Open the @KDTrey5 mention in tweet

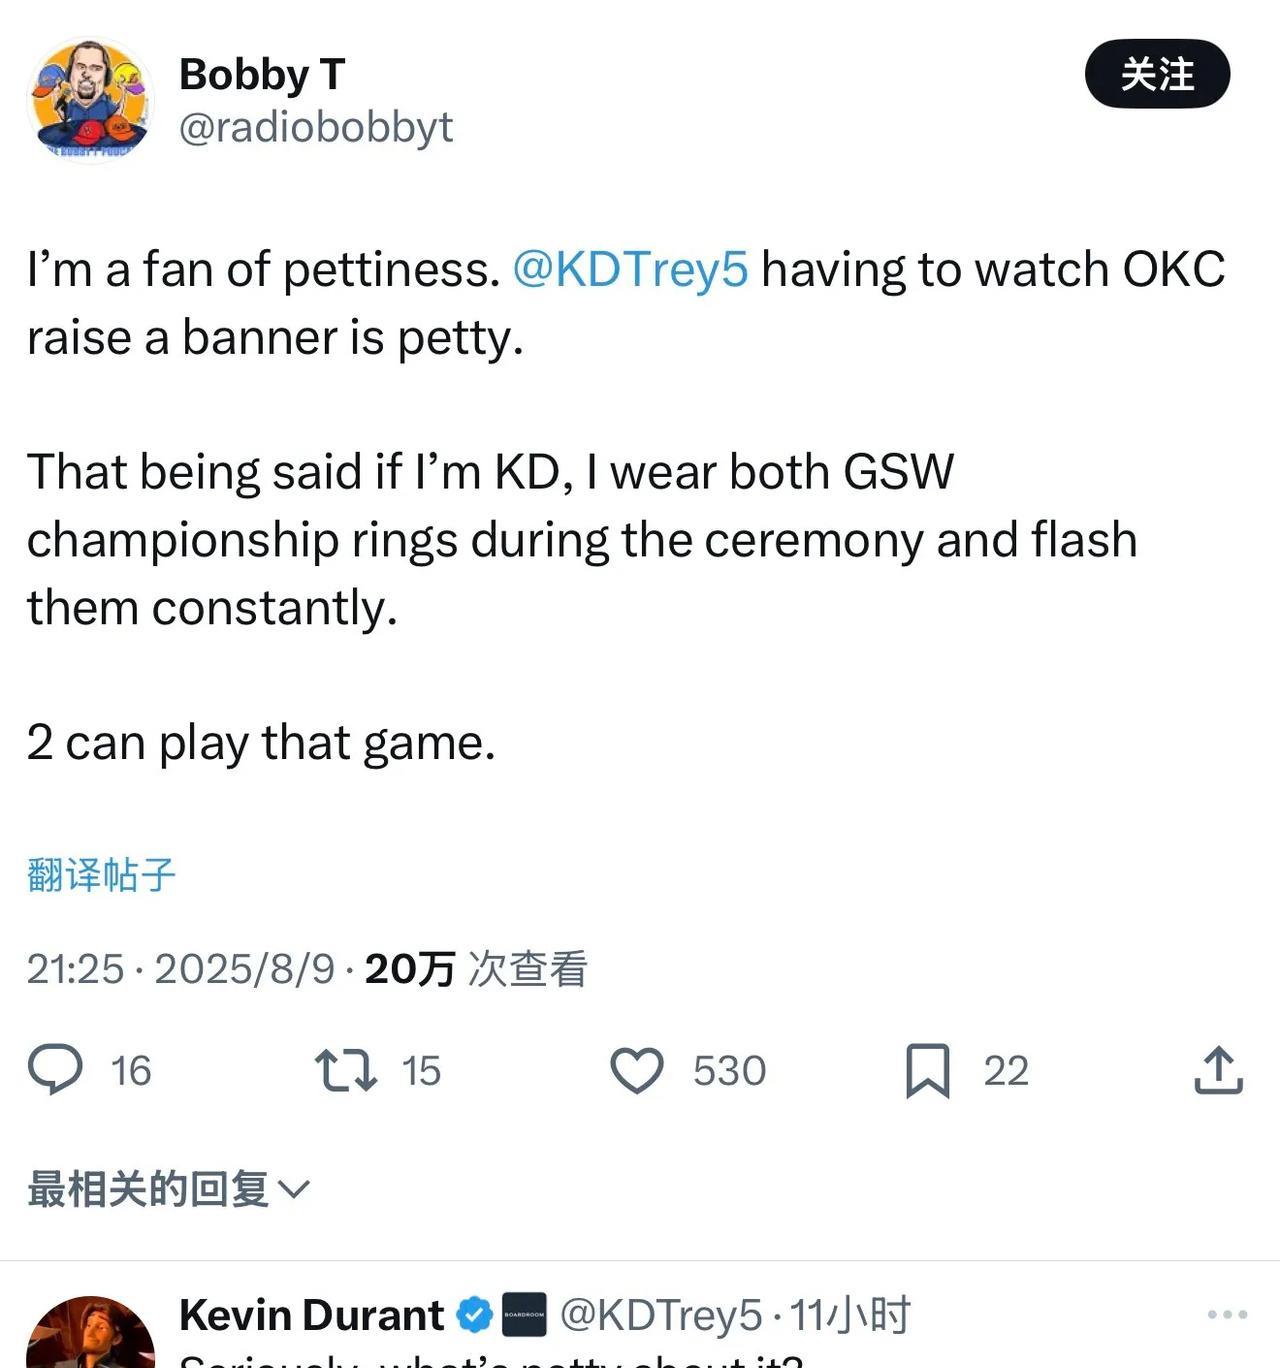tap(630, 269)
